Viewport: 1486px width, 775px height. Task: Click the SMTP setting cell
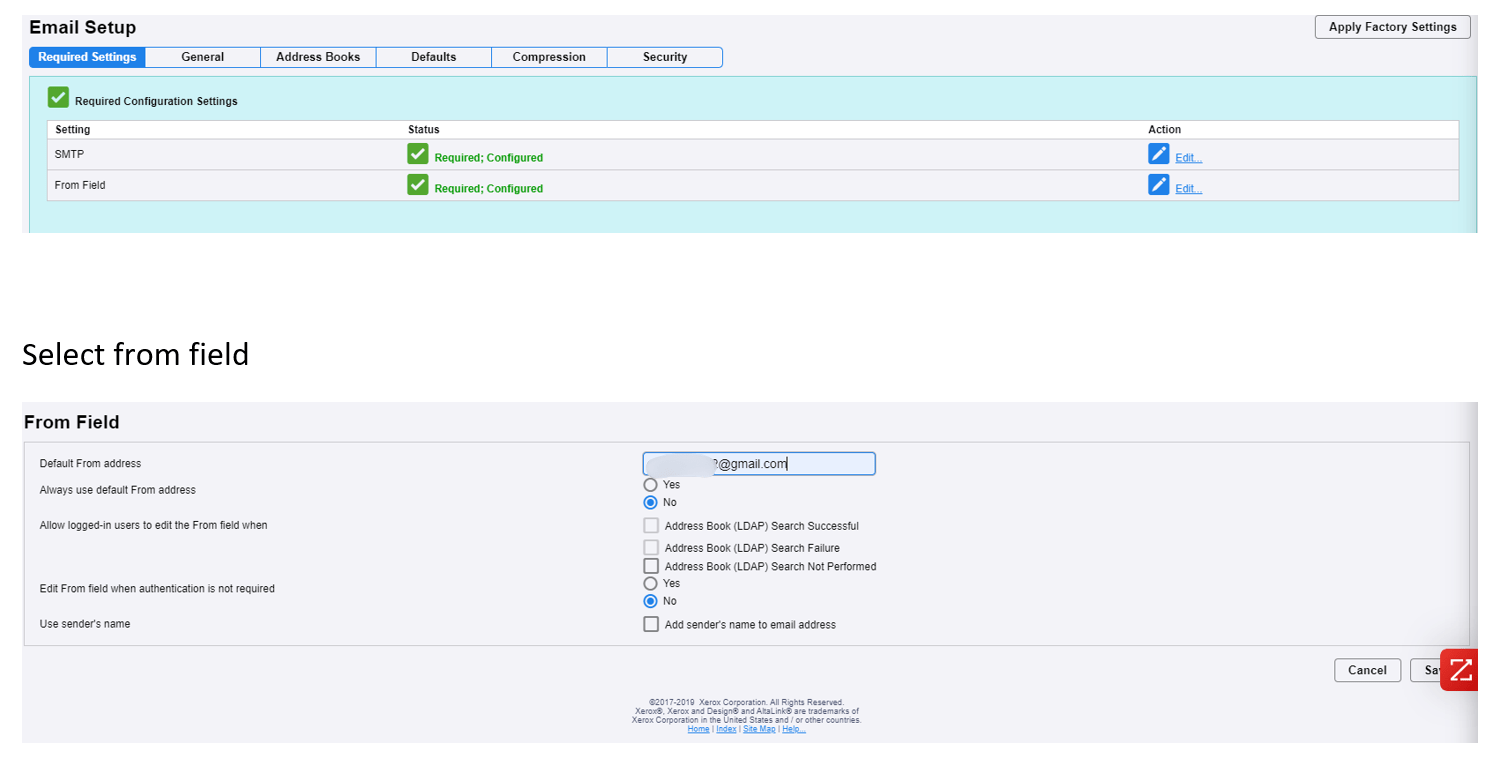[x=67, y=154]
